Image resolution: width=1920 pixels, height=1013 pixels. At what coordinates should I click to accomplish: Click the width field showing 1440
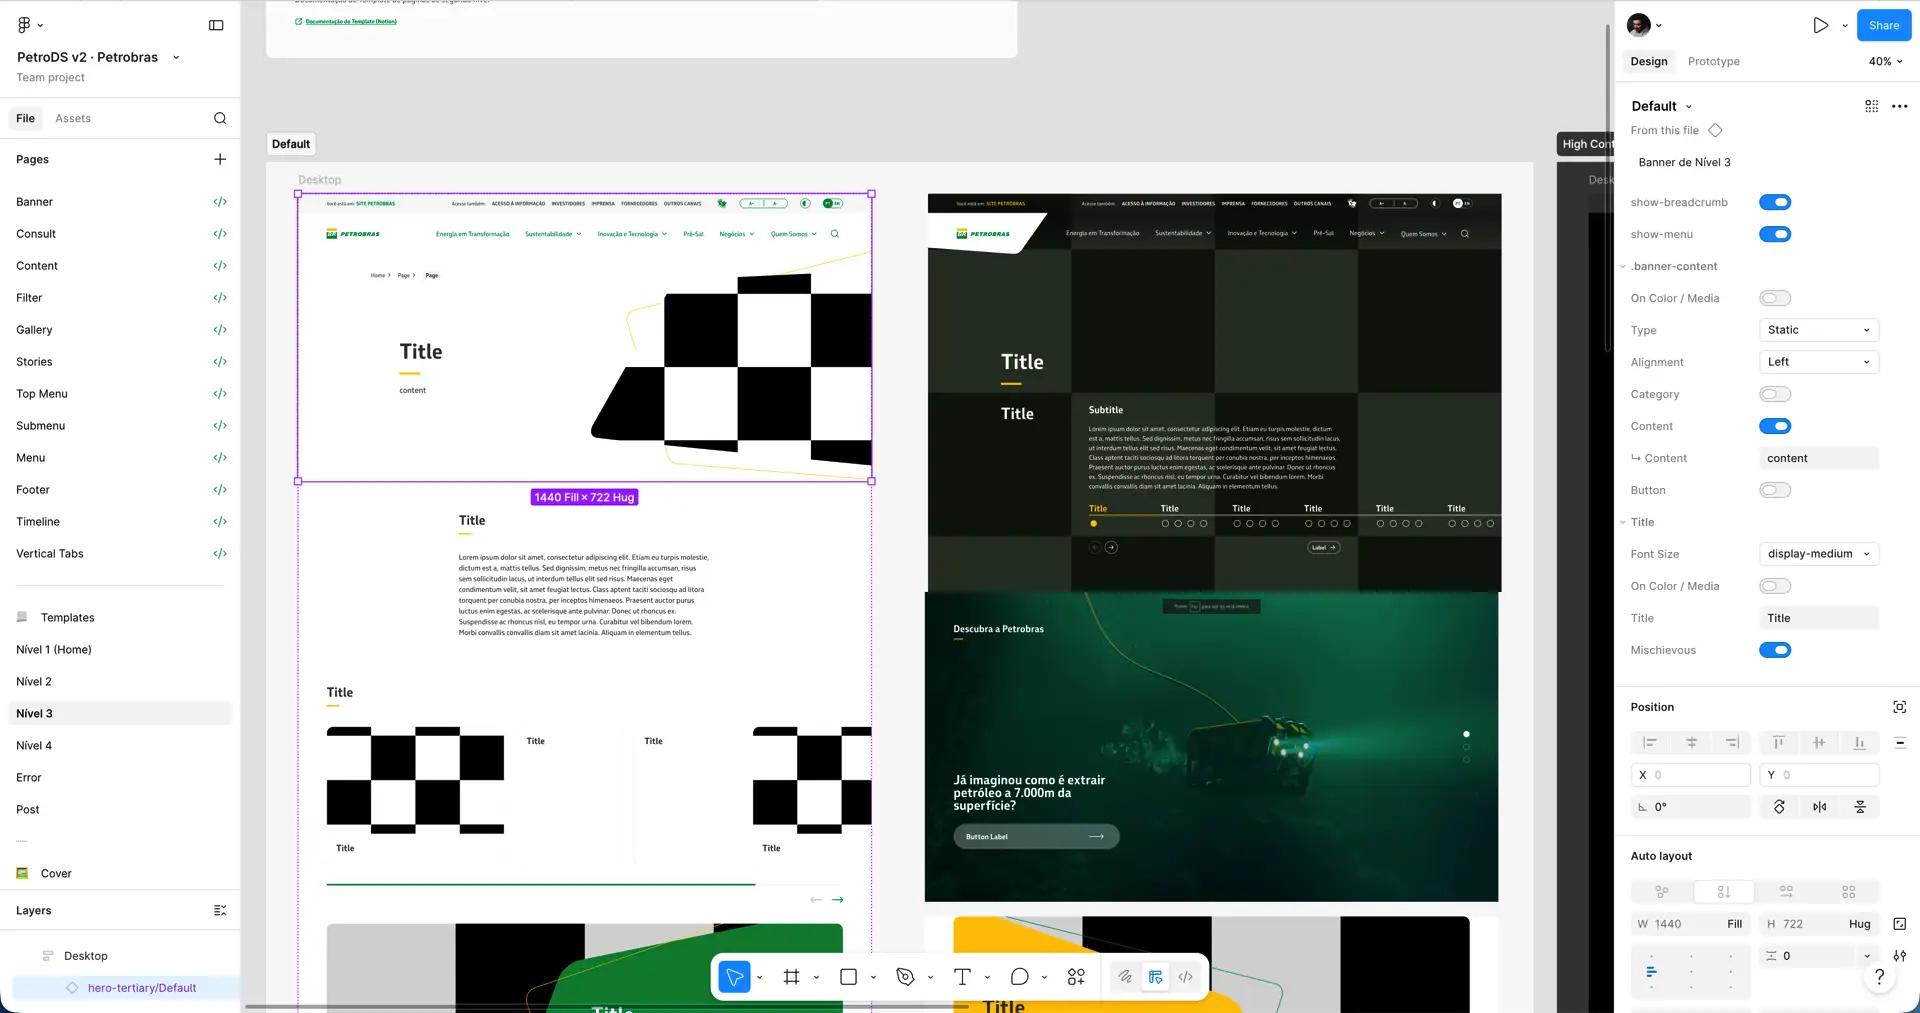(x=1690, y=924)
